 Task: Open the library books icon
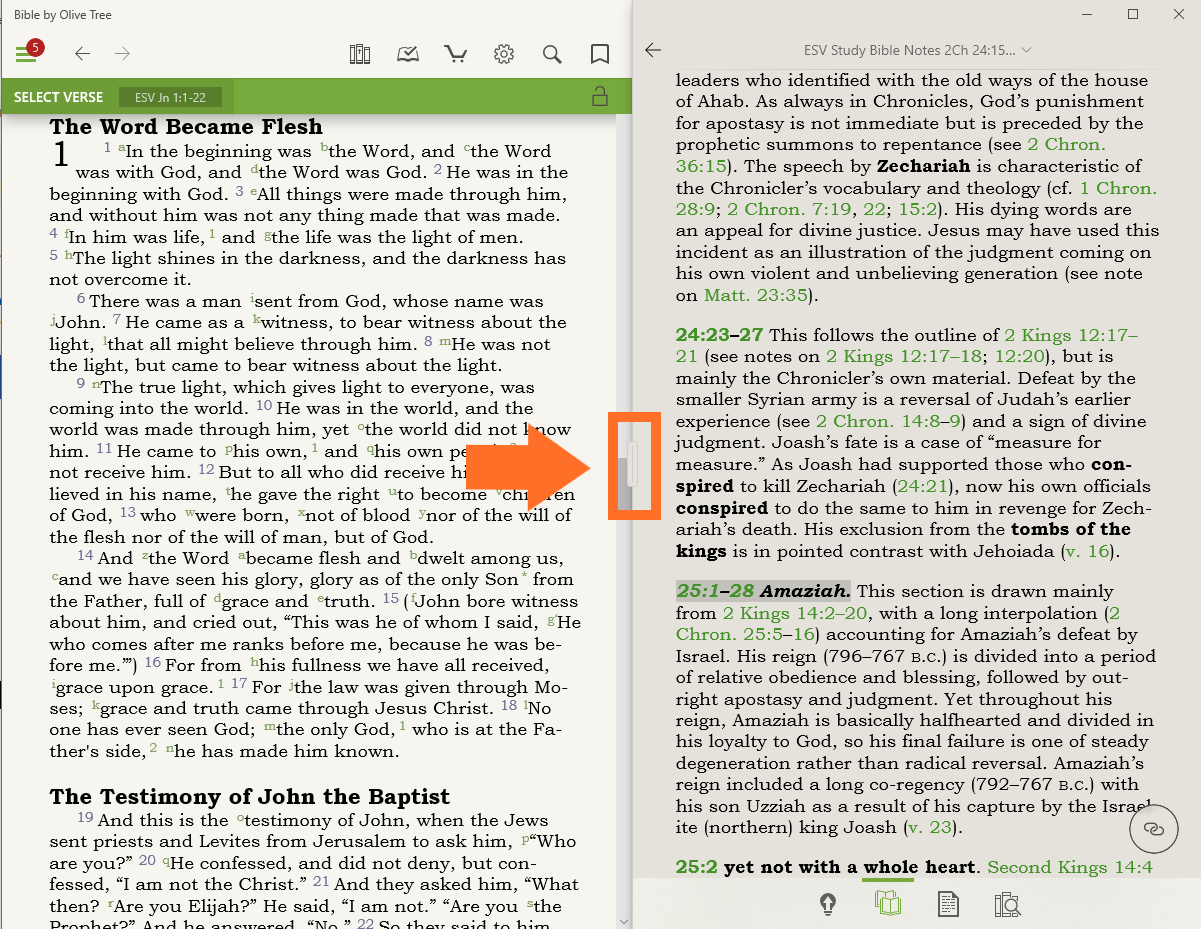pyautogui.click(x=360, y=54)
